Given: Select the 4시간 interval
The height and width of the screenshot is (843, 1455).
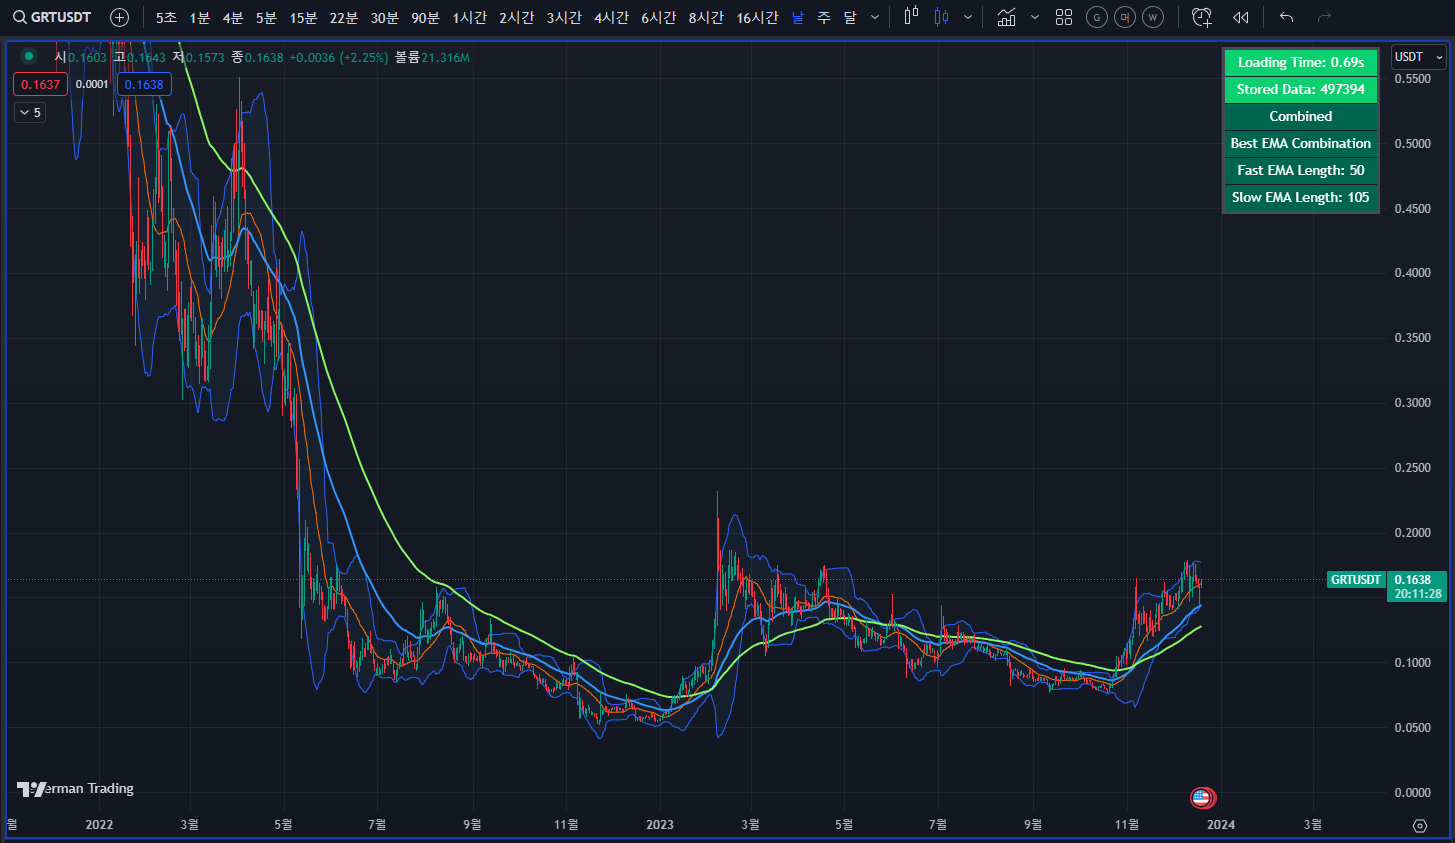Looking at the screenshot, I should [611, 17].
